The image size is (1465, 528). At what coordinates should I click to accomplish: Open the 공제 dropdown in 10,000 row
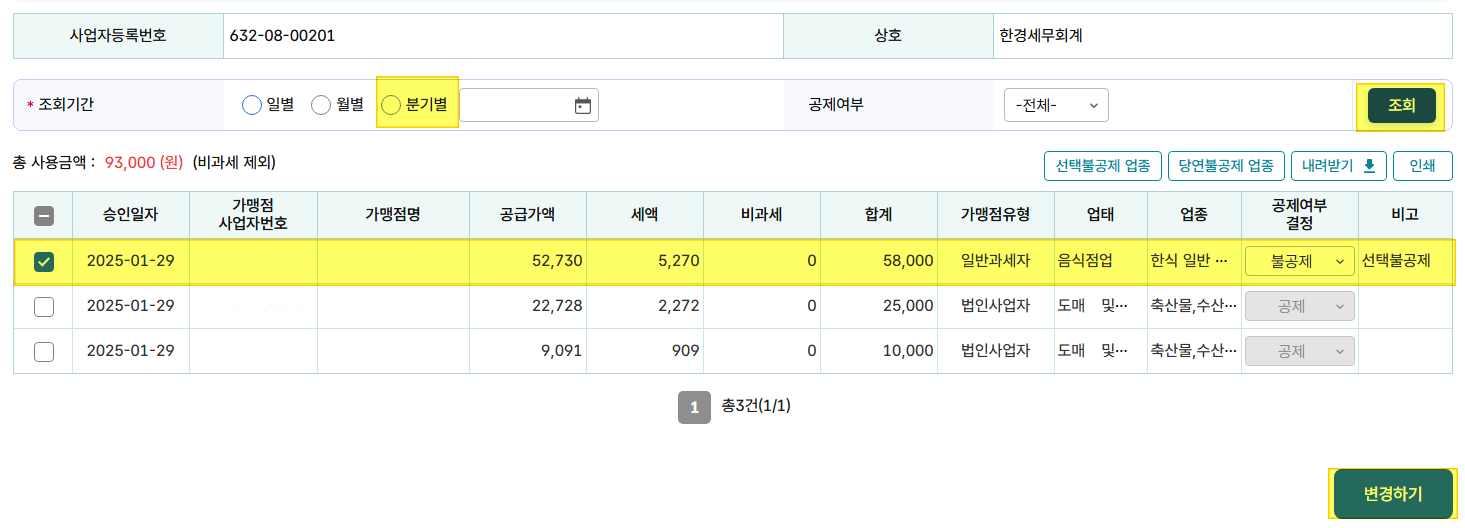pos(1299,351)
